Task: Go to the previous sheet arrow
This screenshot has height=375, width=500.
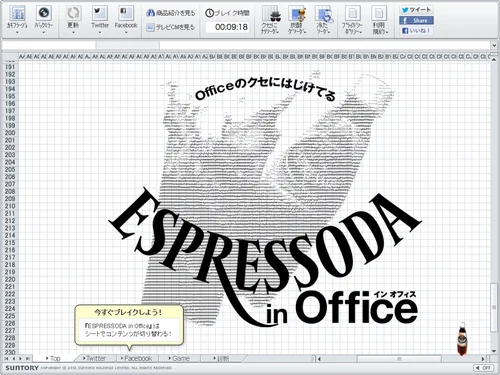Action: pos(14,358)
